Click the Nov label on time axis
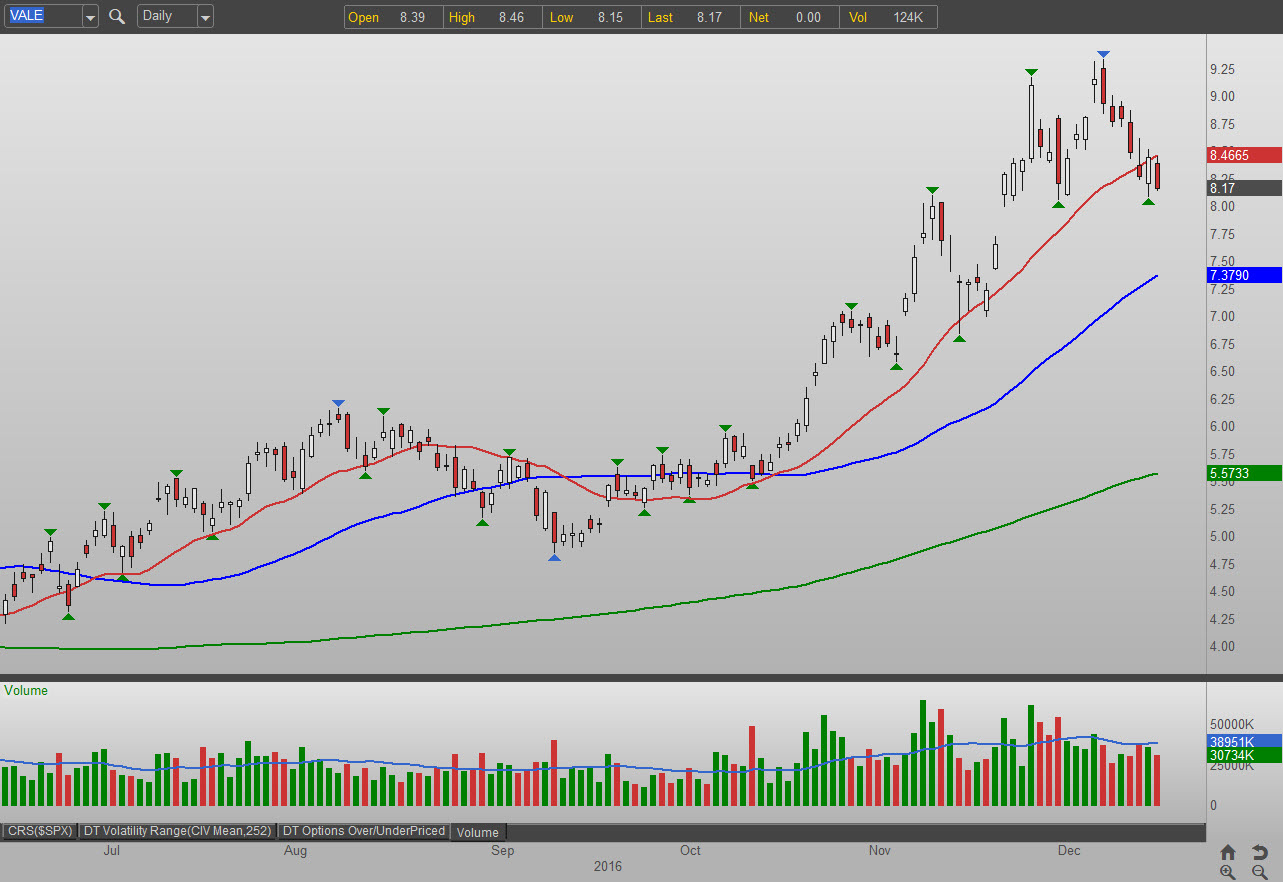The image size is (1283, 882). coord(879,851)
